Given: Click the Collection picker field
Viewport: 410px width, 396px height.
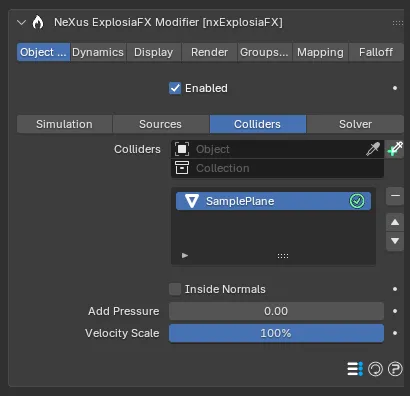Looking at the screenshot, I should (277, 168).
